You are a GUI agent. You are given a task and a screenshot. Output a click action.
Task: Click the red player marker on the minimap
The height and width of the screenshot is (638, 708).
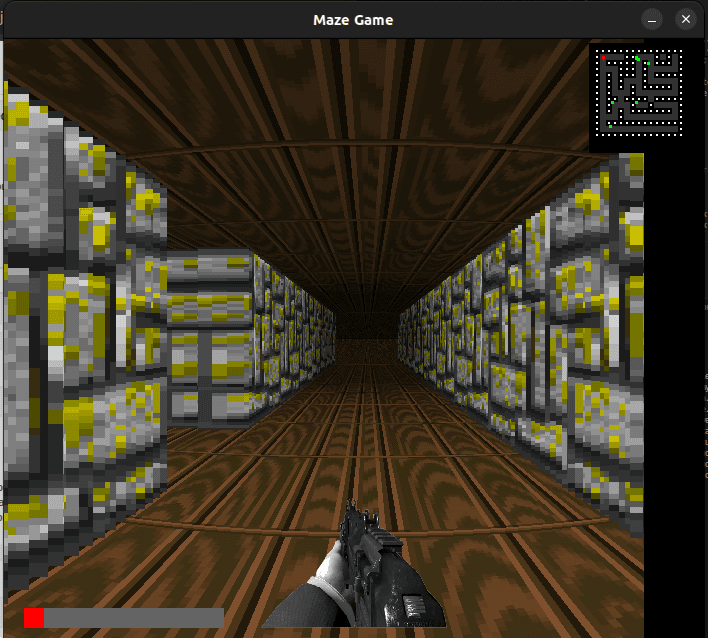pyautogui.click(x=604, y=58)
